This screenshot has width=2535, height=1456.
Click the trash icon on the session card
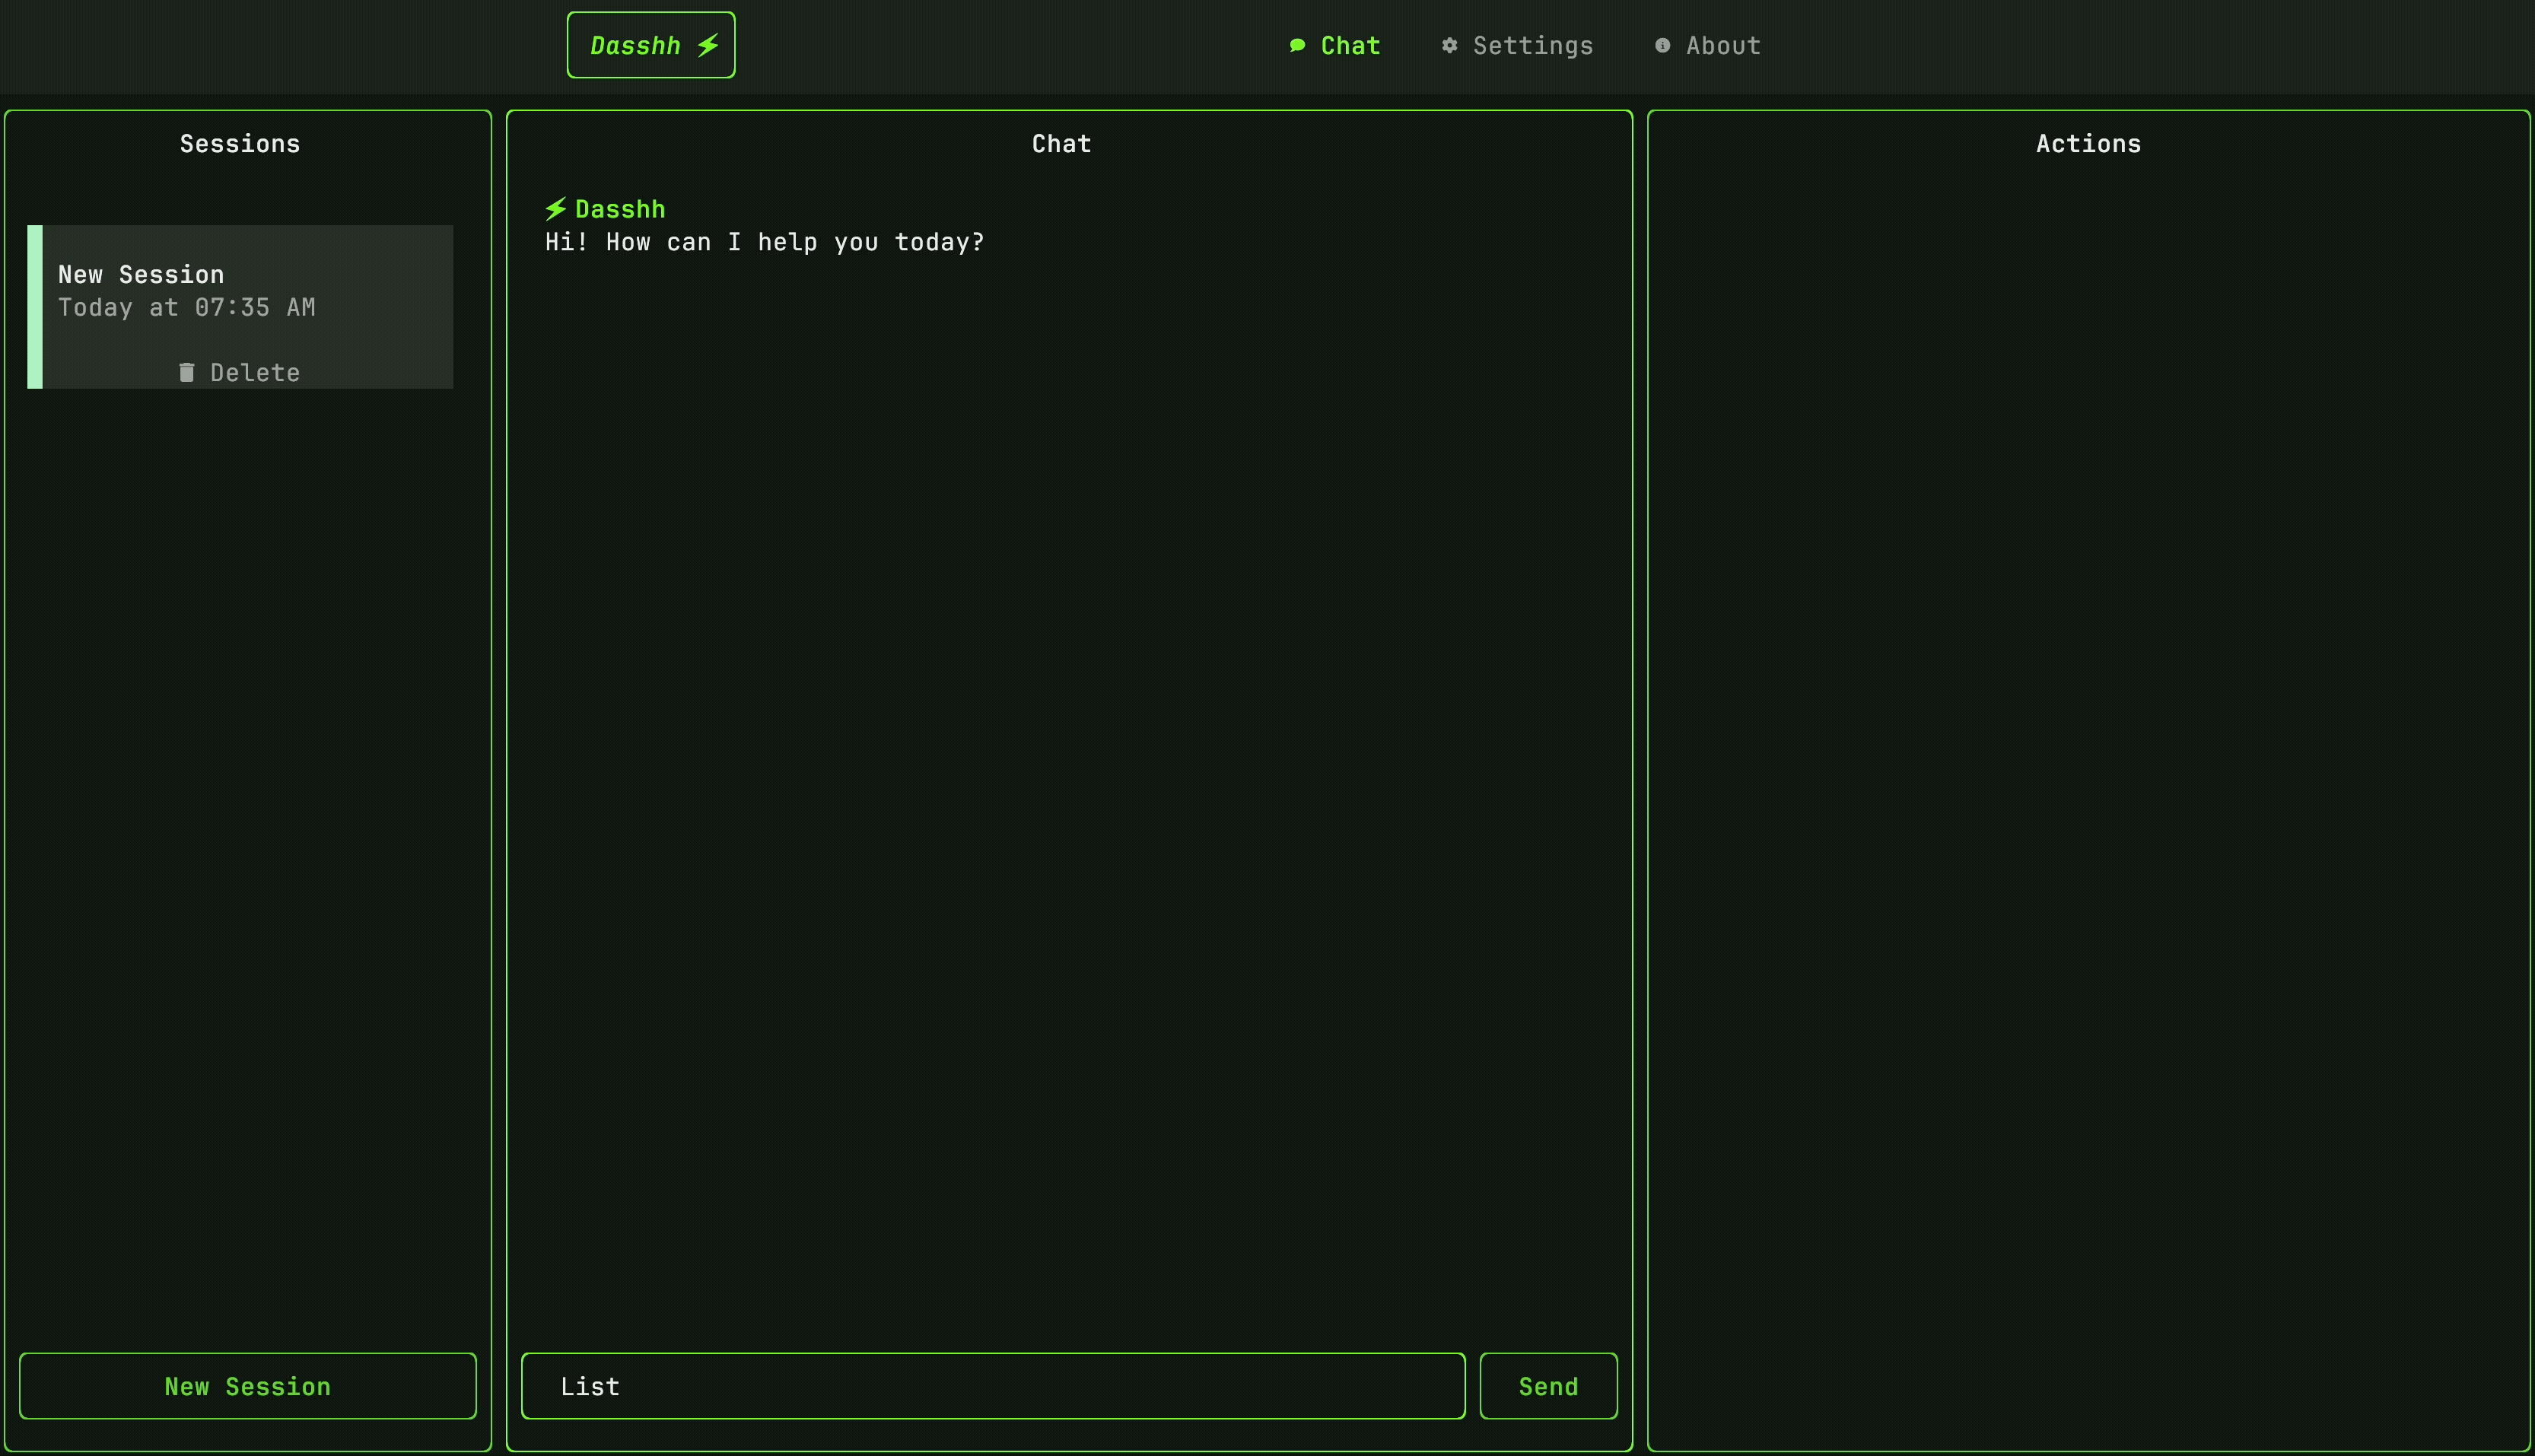(186, 372)
